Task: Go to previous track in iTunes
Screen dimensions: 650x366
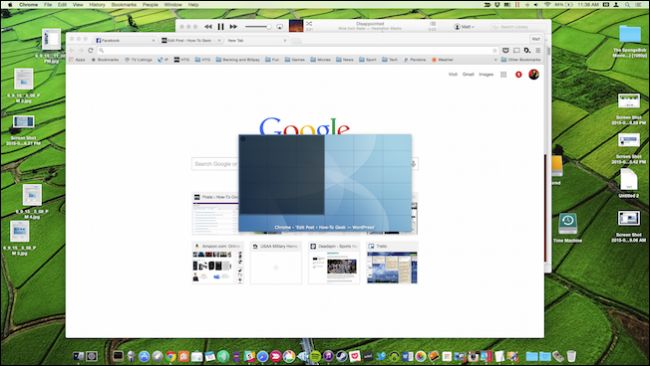Action: 208,27
